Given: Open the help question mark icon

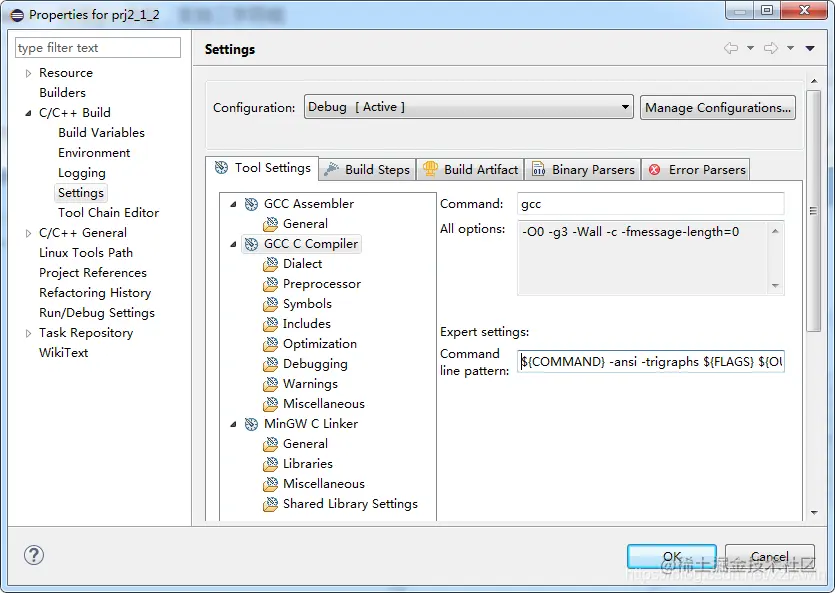Looking at the screenshot, I should tap(34, 555).
